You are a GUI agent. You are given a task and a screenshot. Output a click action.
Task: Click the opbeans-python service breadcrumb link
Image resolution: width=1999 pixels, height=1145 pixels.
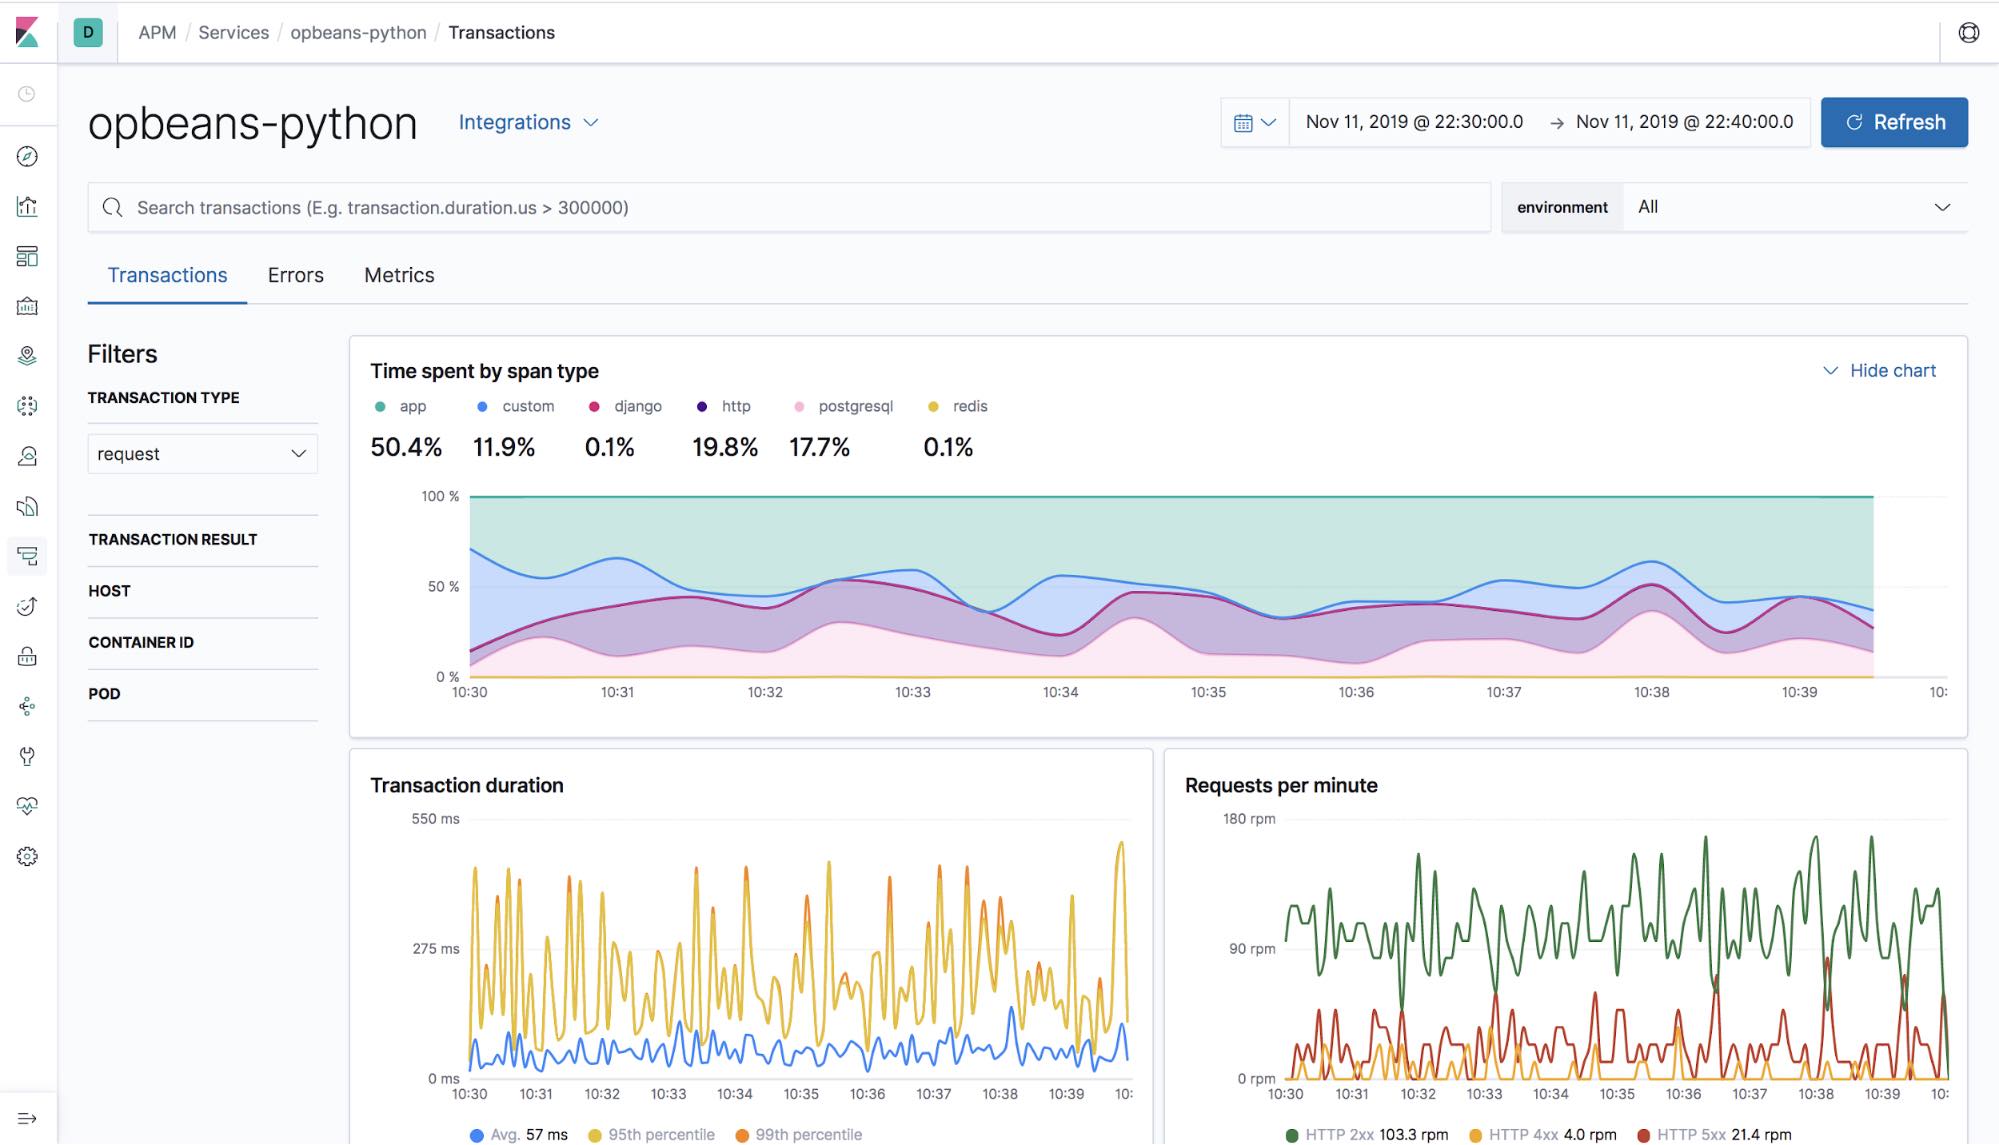358,30
